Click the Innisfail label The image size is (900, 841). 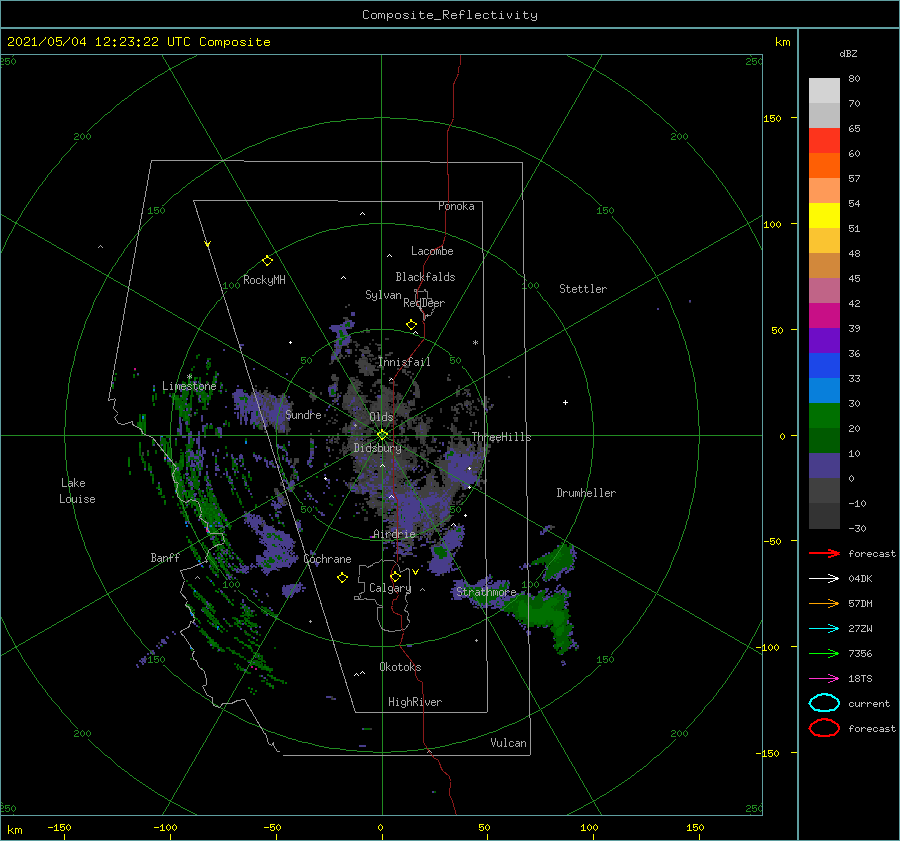pos(404,362)
